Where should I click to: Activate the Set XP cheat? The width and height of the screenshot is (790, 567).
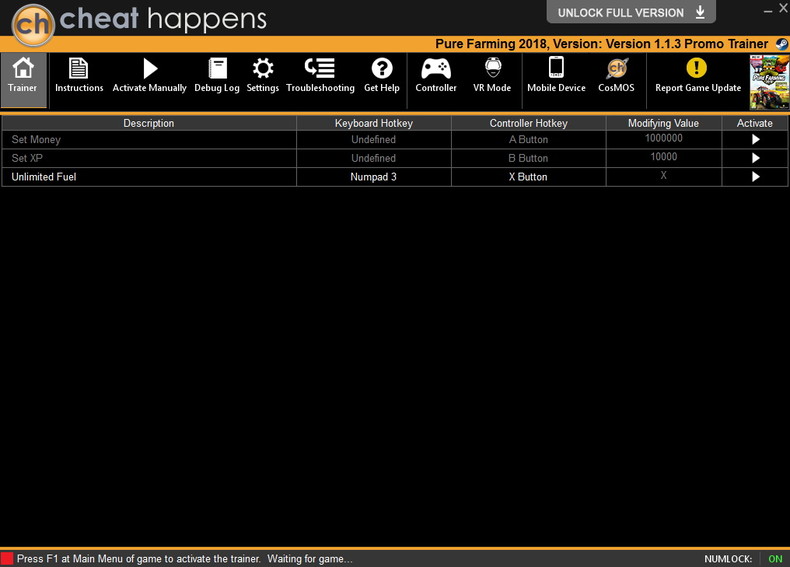coord(755,158)
